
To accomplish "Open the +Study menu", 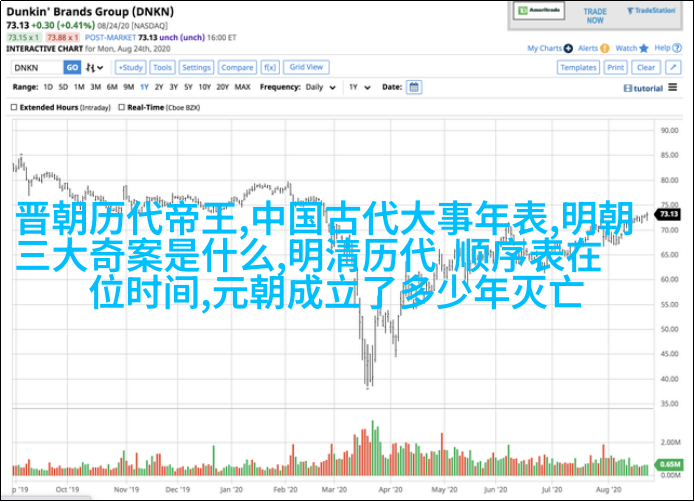I will tap(131, 68).
